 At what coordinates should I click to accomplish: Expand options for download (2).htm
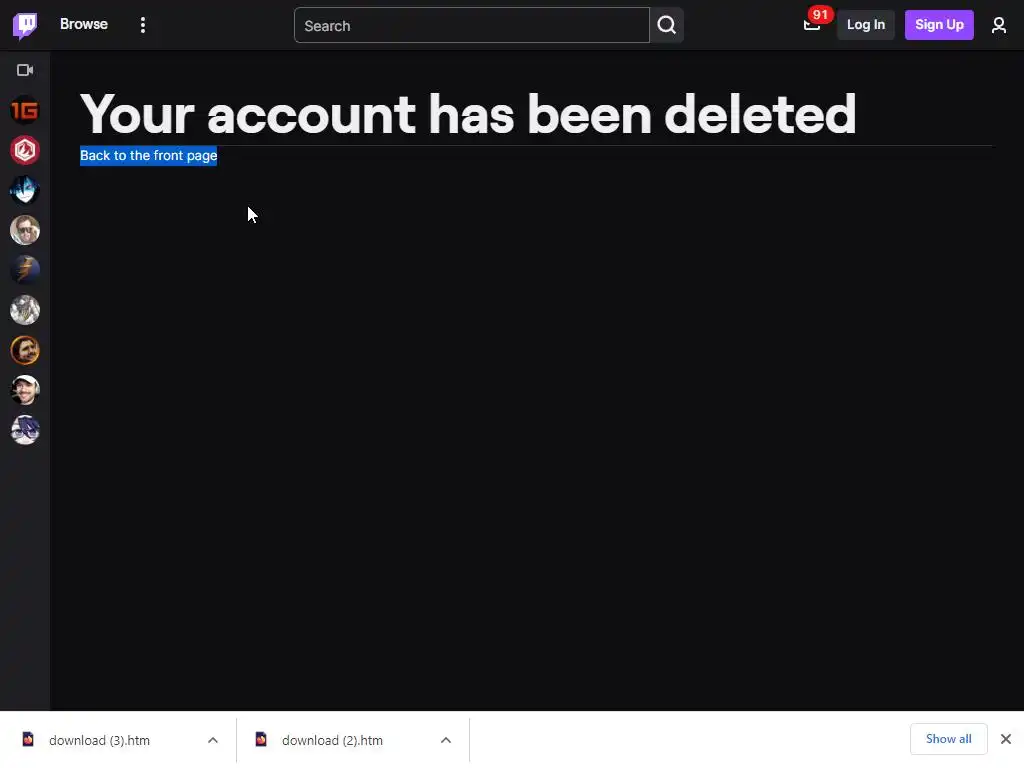point(446,740)
